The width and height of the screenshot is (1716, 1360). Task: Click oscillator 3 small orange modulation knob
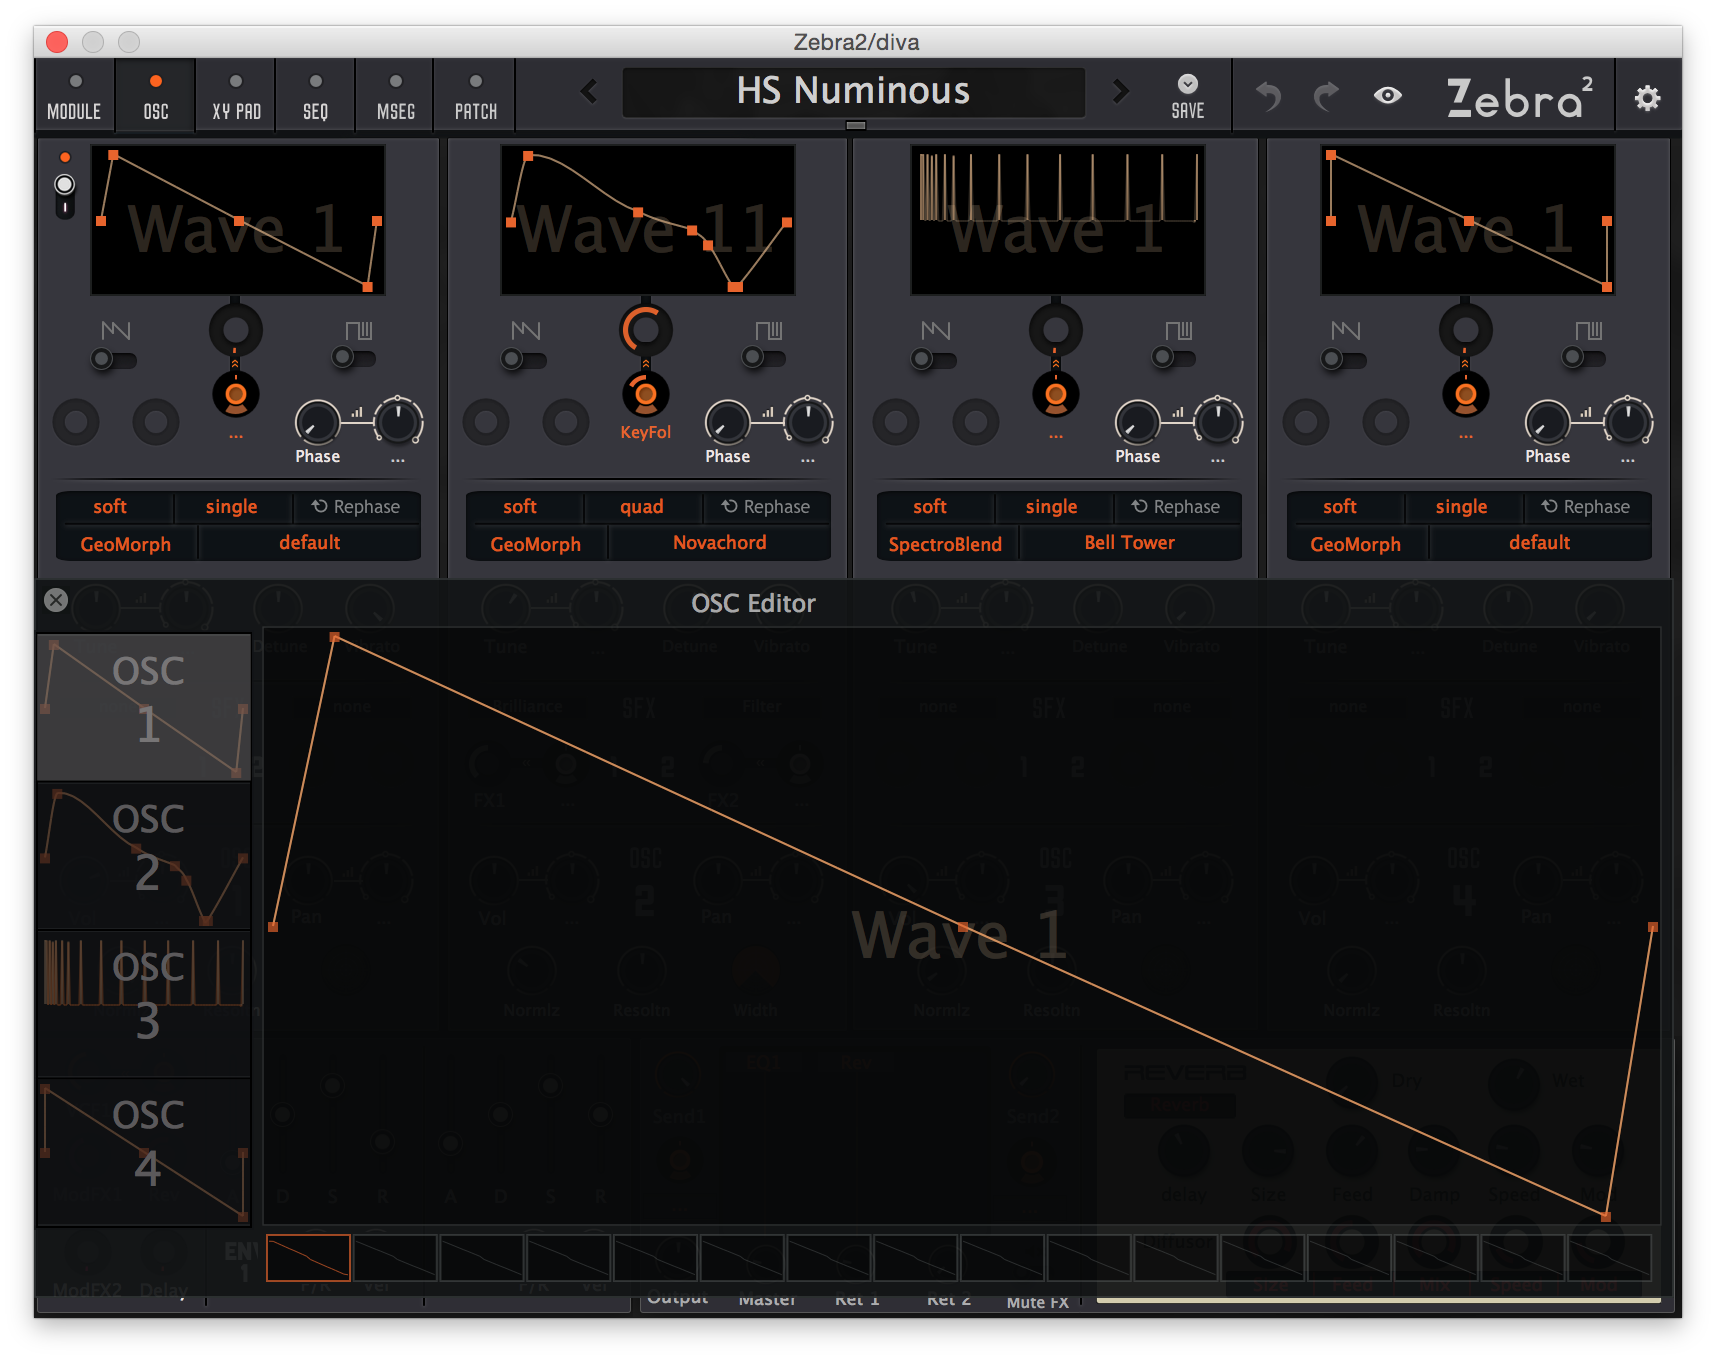click(1056, 395)
